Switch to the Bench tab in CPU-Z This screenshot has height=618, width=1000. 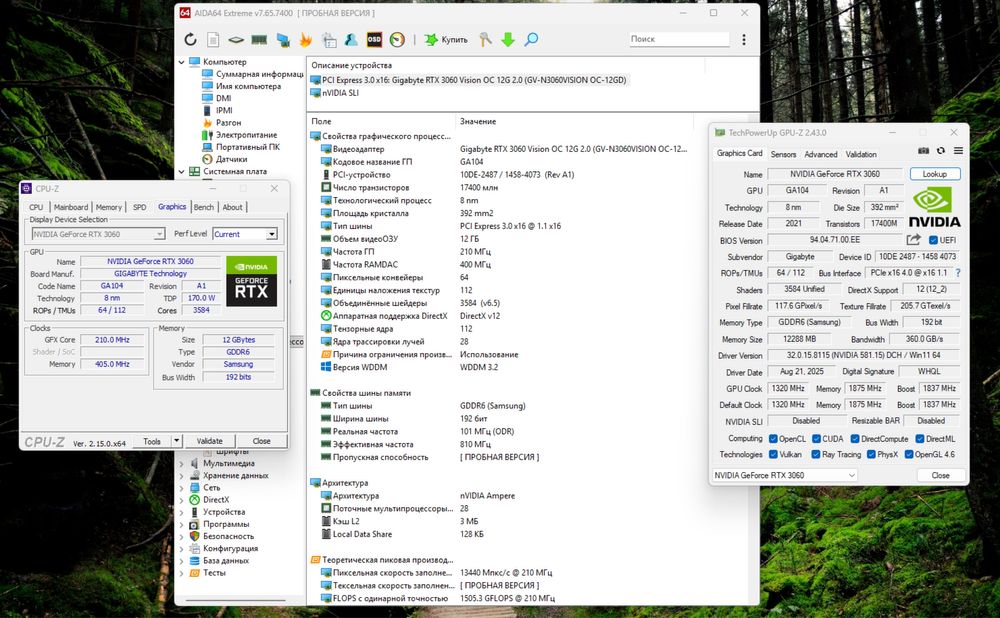coord(203,207)
